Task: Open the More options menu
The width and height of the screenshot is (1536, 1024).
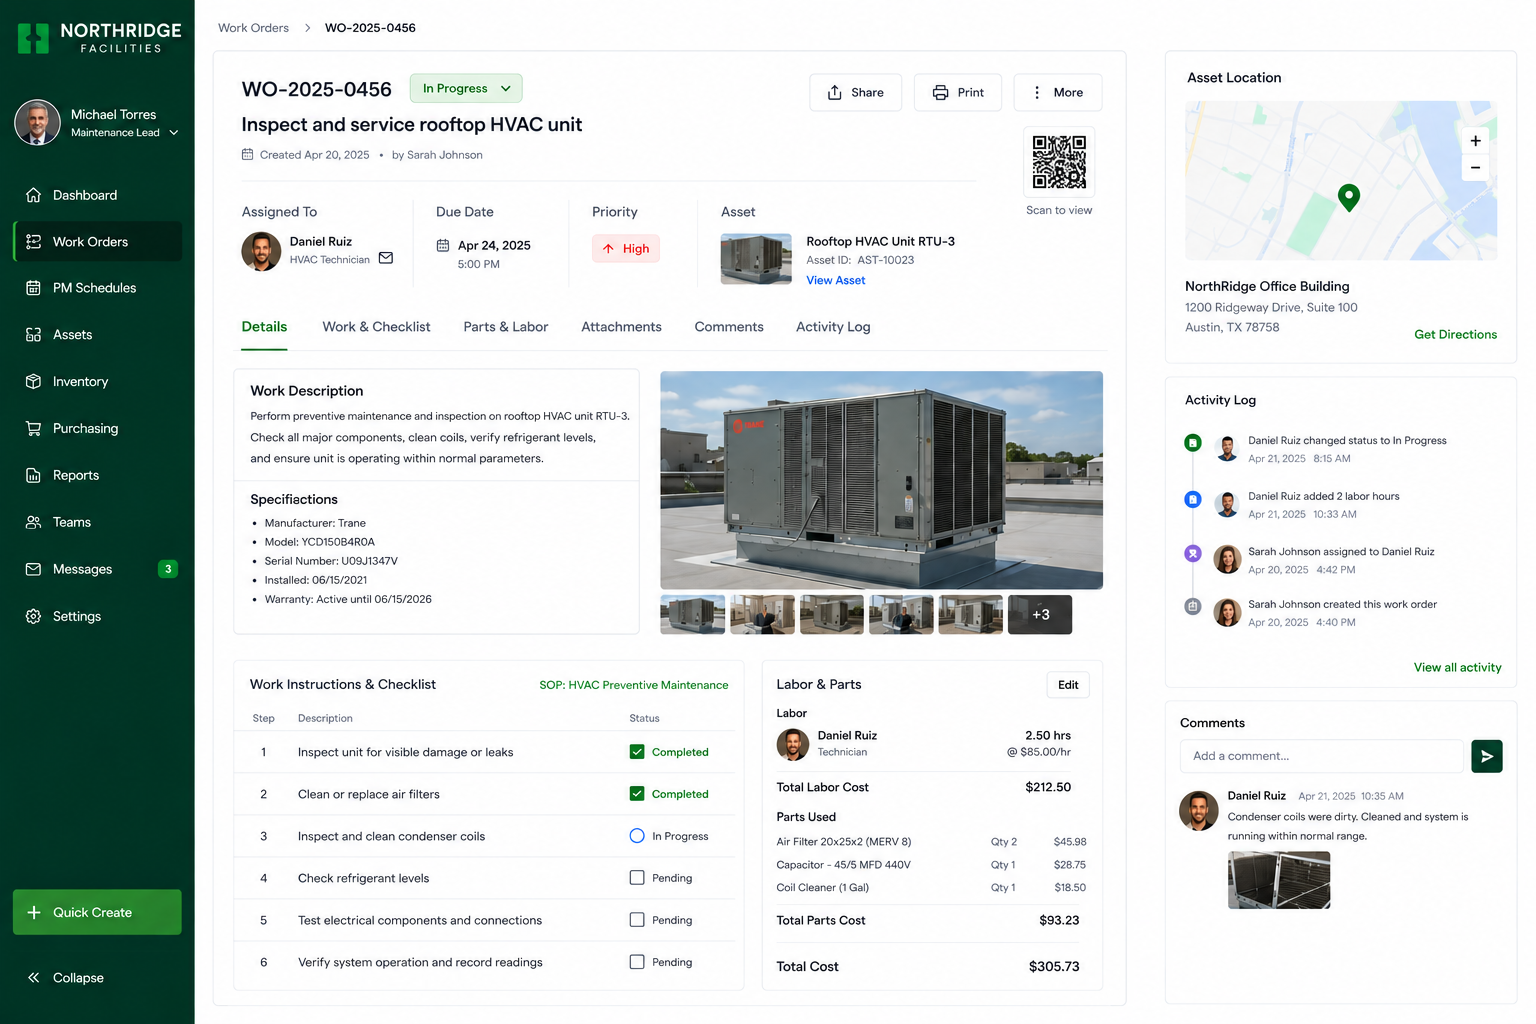Action: coord(1058,92)
